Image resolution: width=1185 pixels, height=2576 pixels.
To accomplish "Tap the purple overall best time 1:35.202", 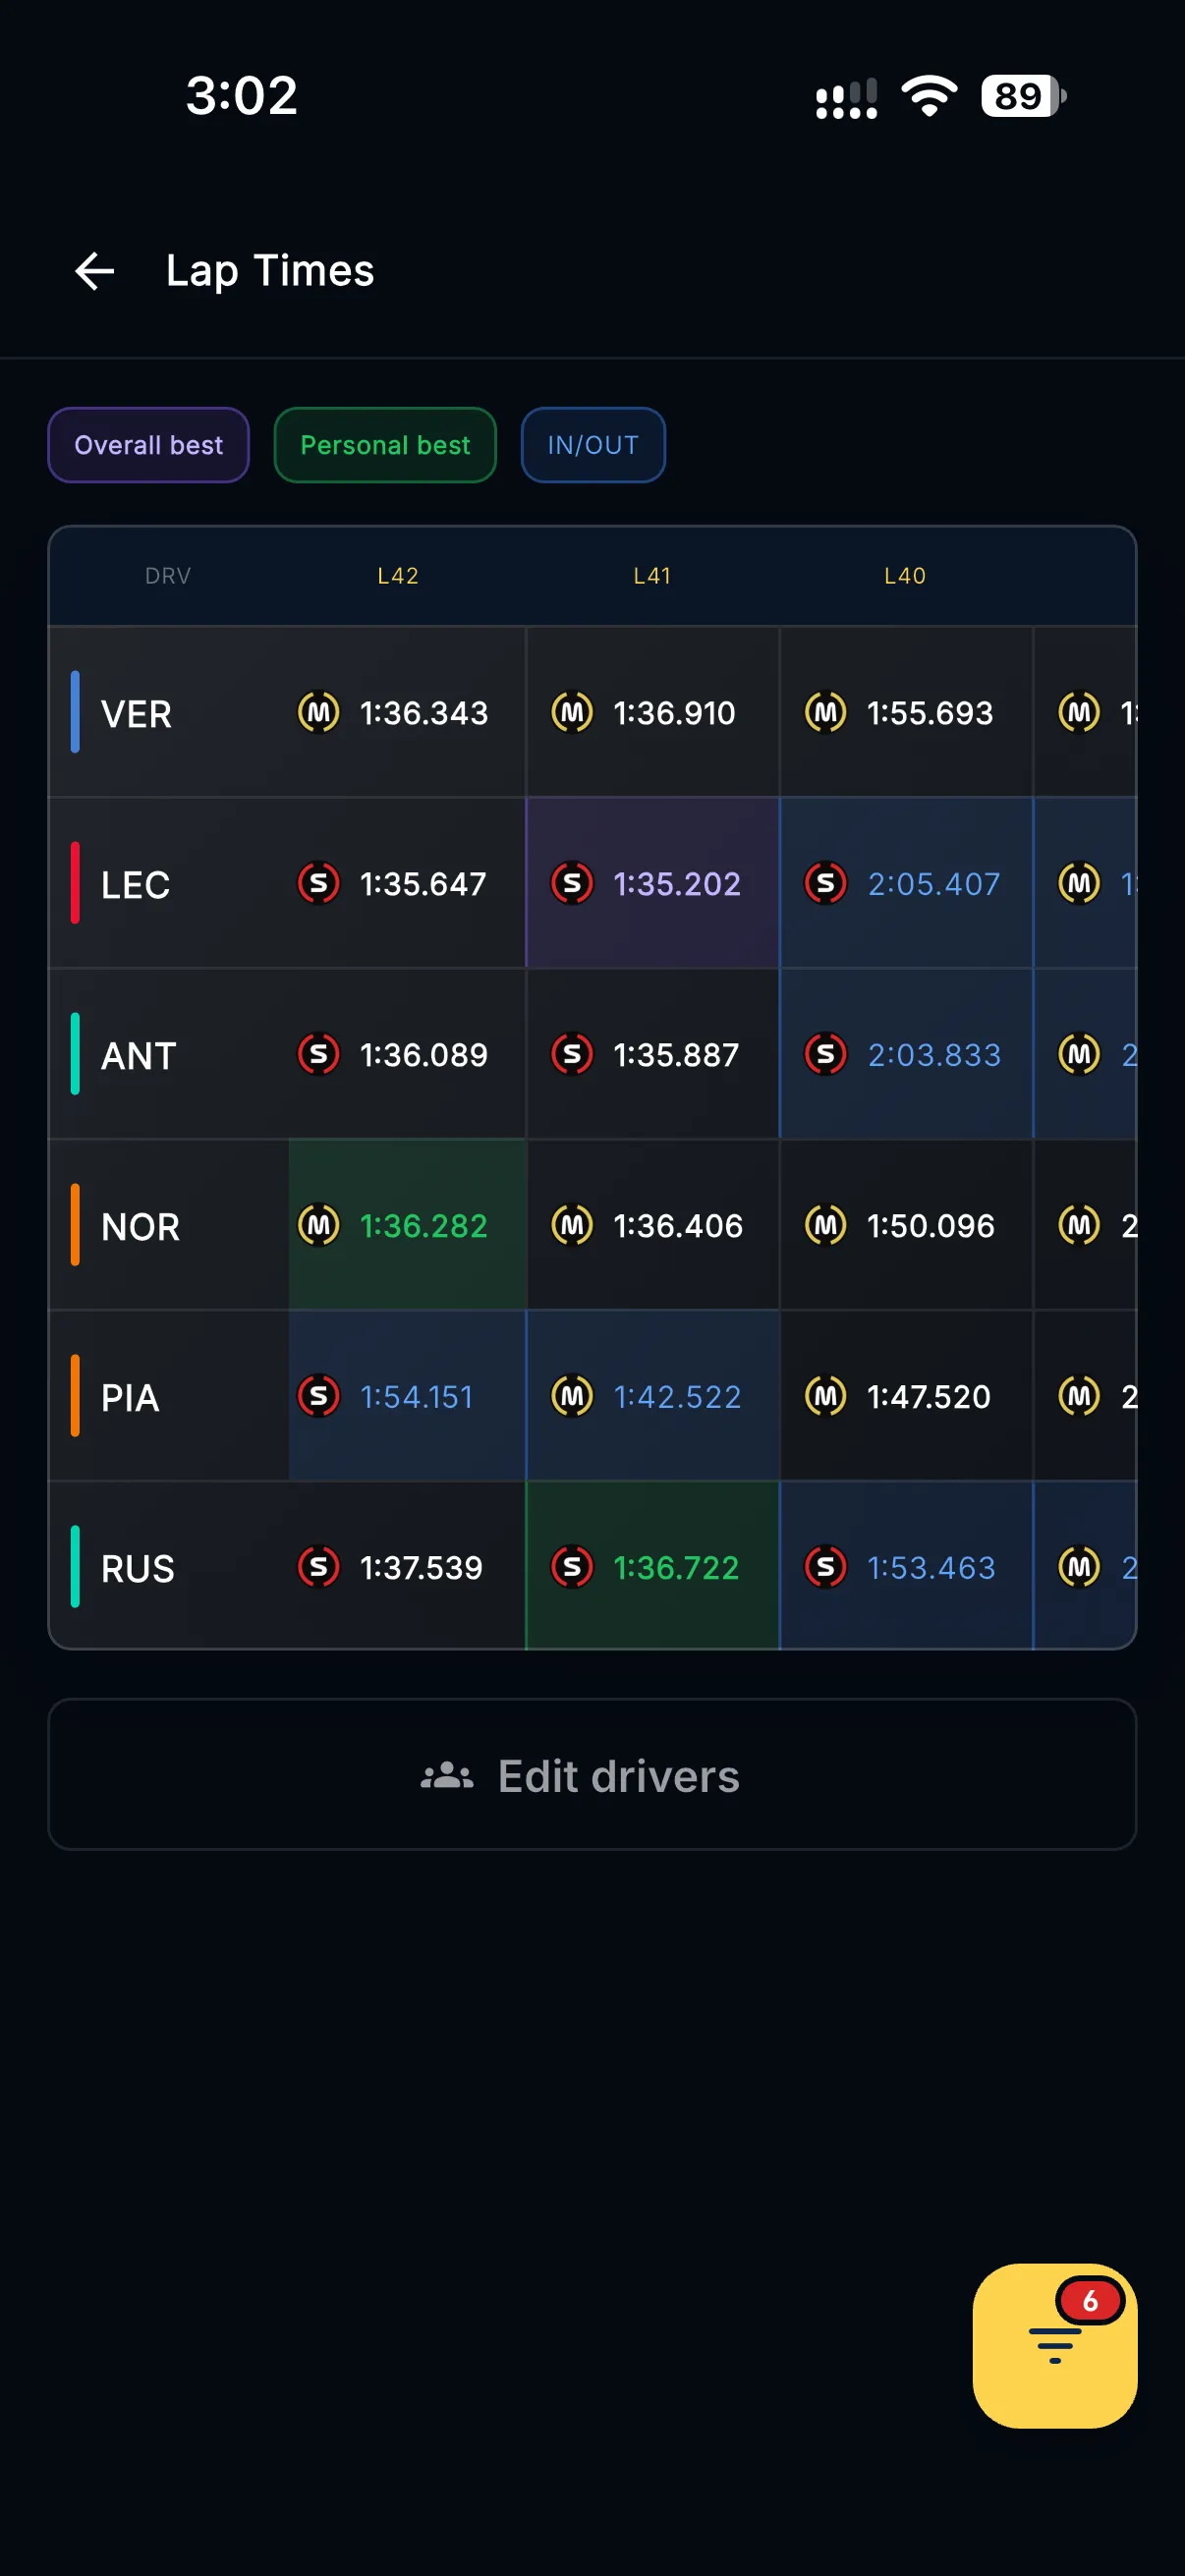I will point(677,884).
